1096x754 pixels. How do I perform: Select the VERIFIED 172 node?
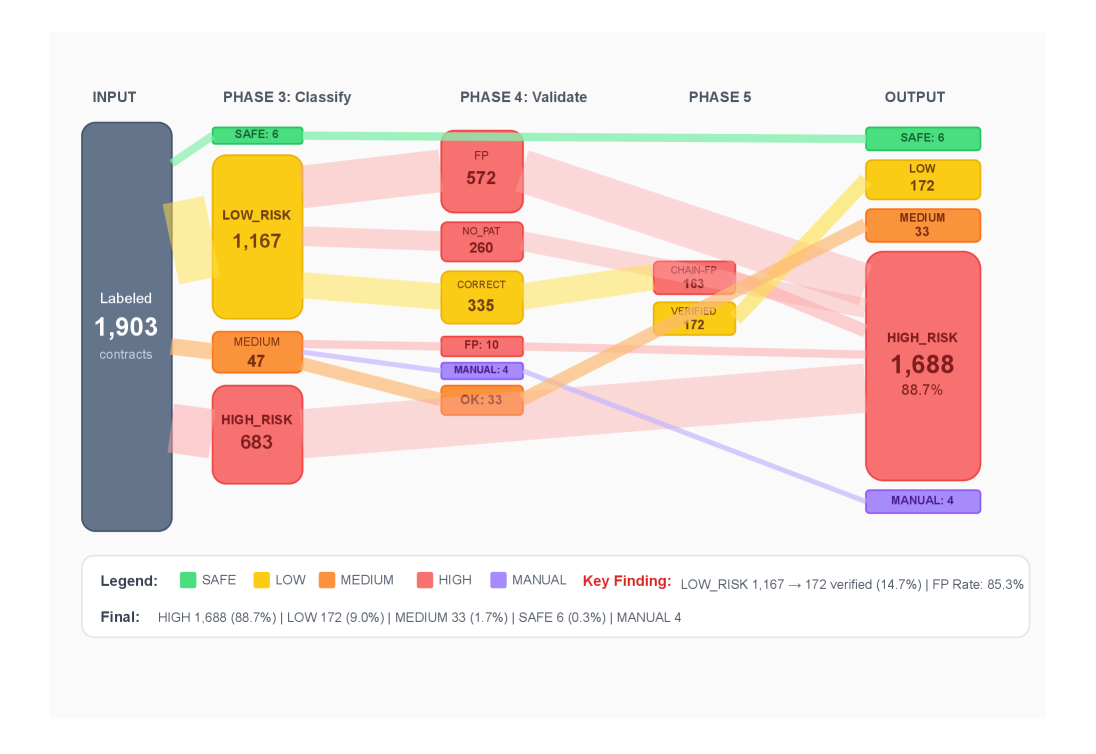point(694,318)
